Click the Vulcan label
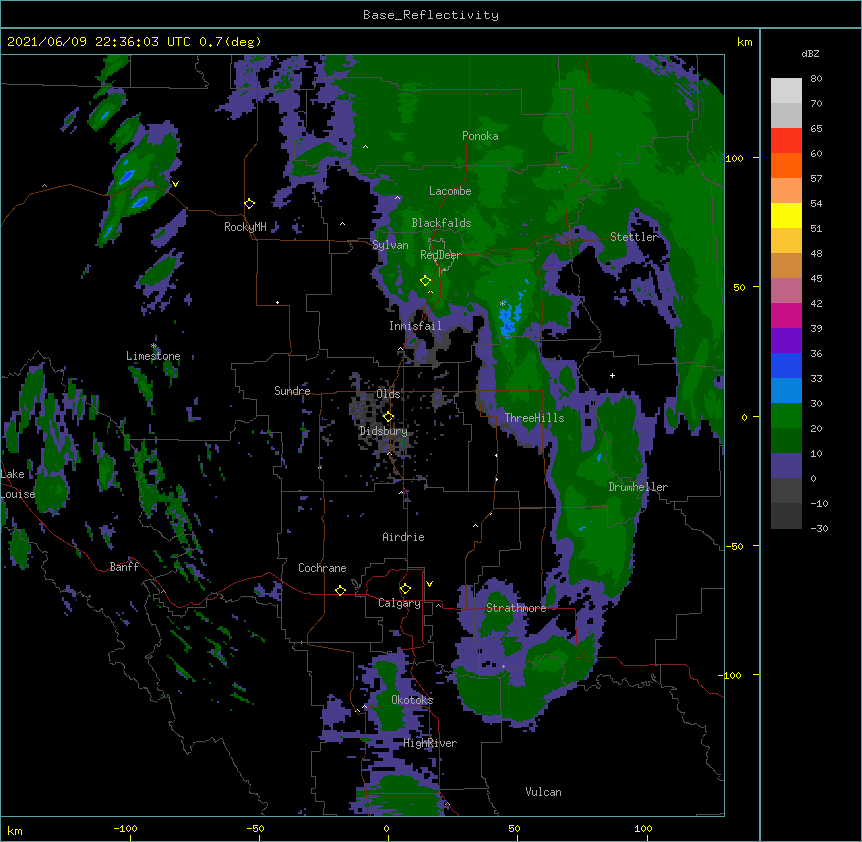This screenshot has width=862, height=842. coord(543,792)
